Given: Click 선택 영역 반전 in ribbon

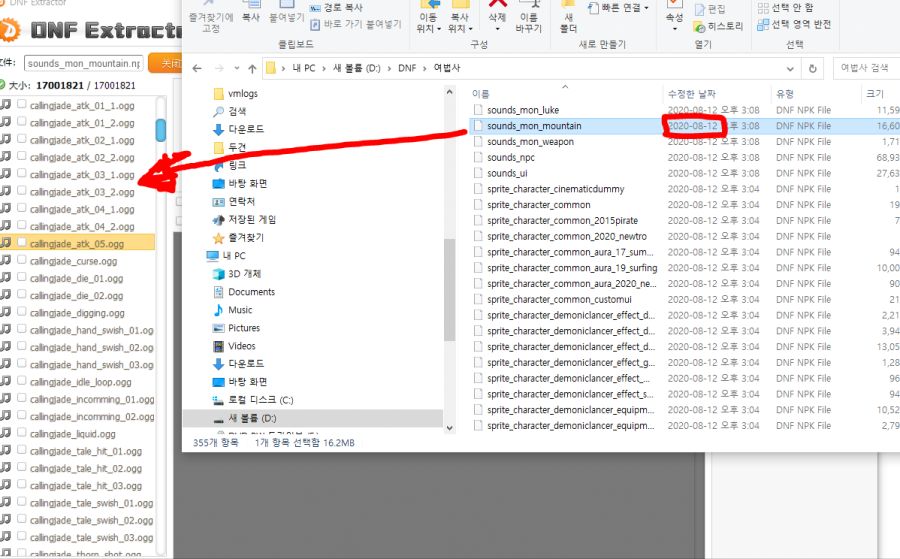Looking at the screenshot, I should click(794, 24).
